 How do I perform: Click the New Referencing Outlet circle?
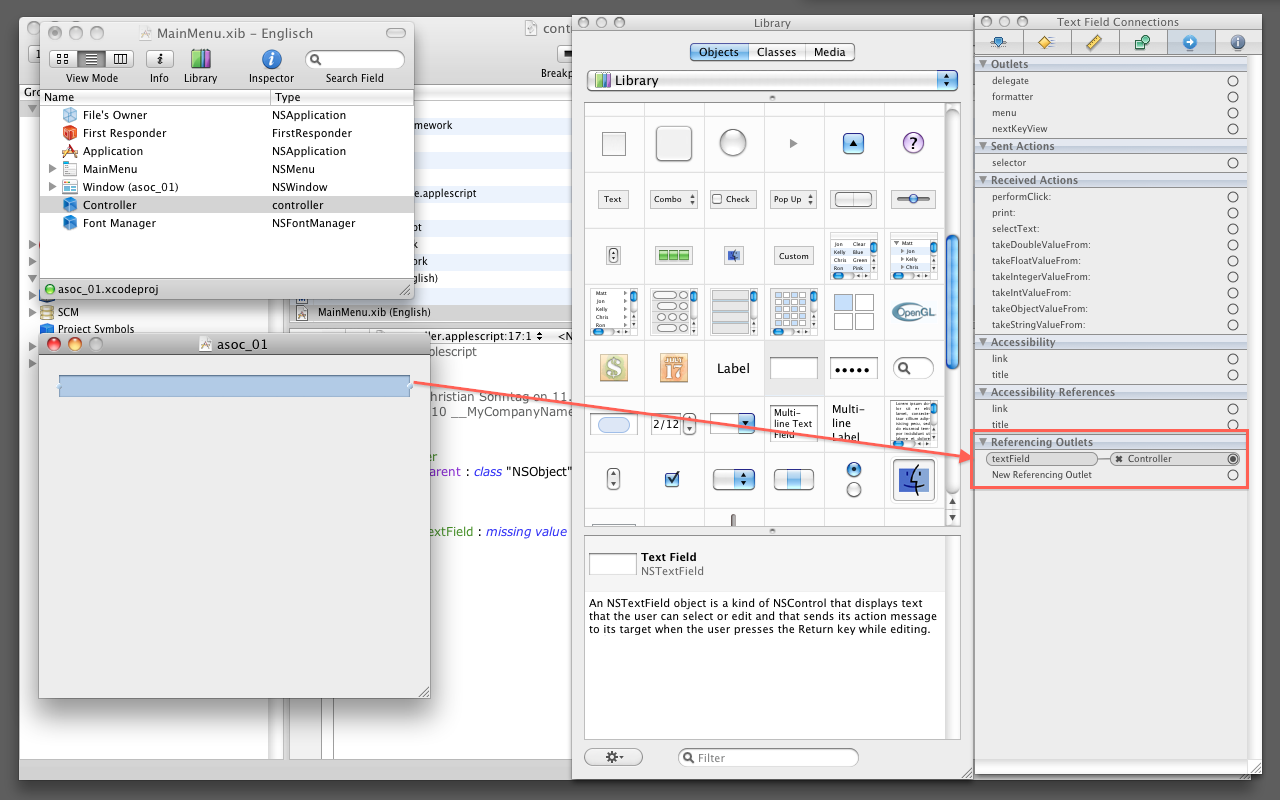click(1233, 475)
